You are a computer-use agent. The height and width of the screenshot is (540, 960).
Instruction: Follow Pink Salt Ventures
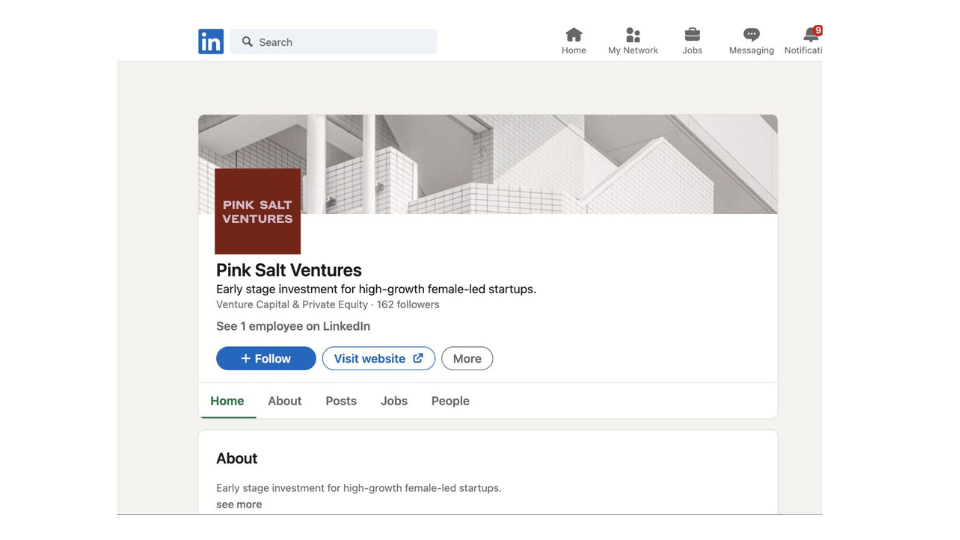point(266,359)
